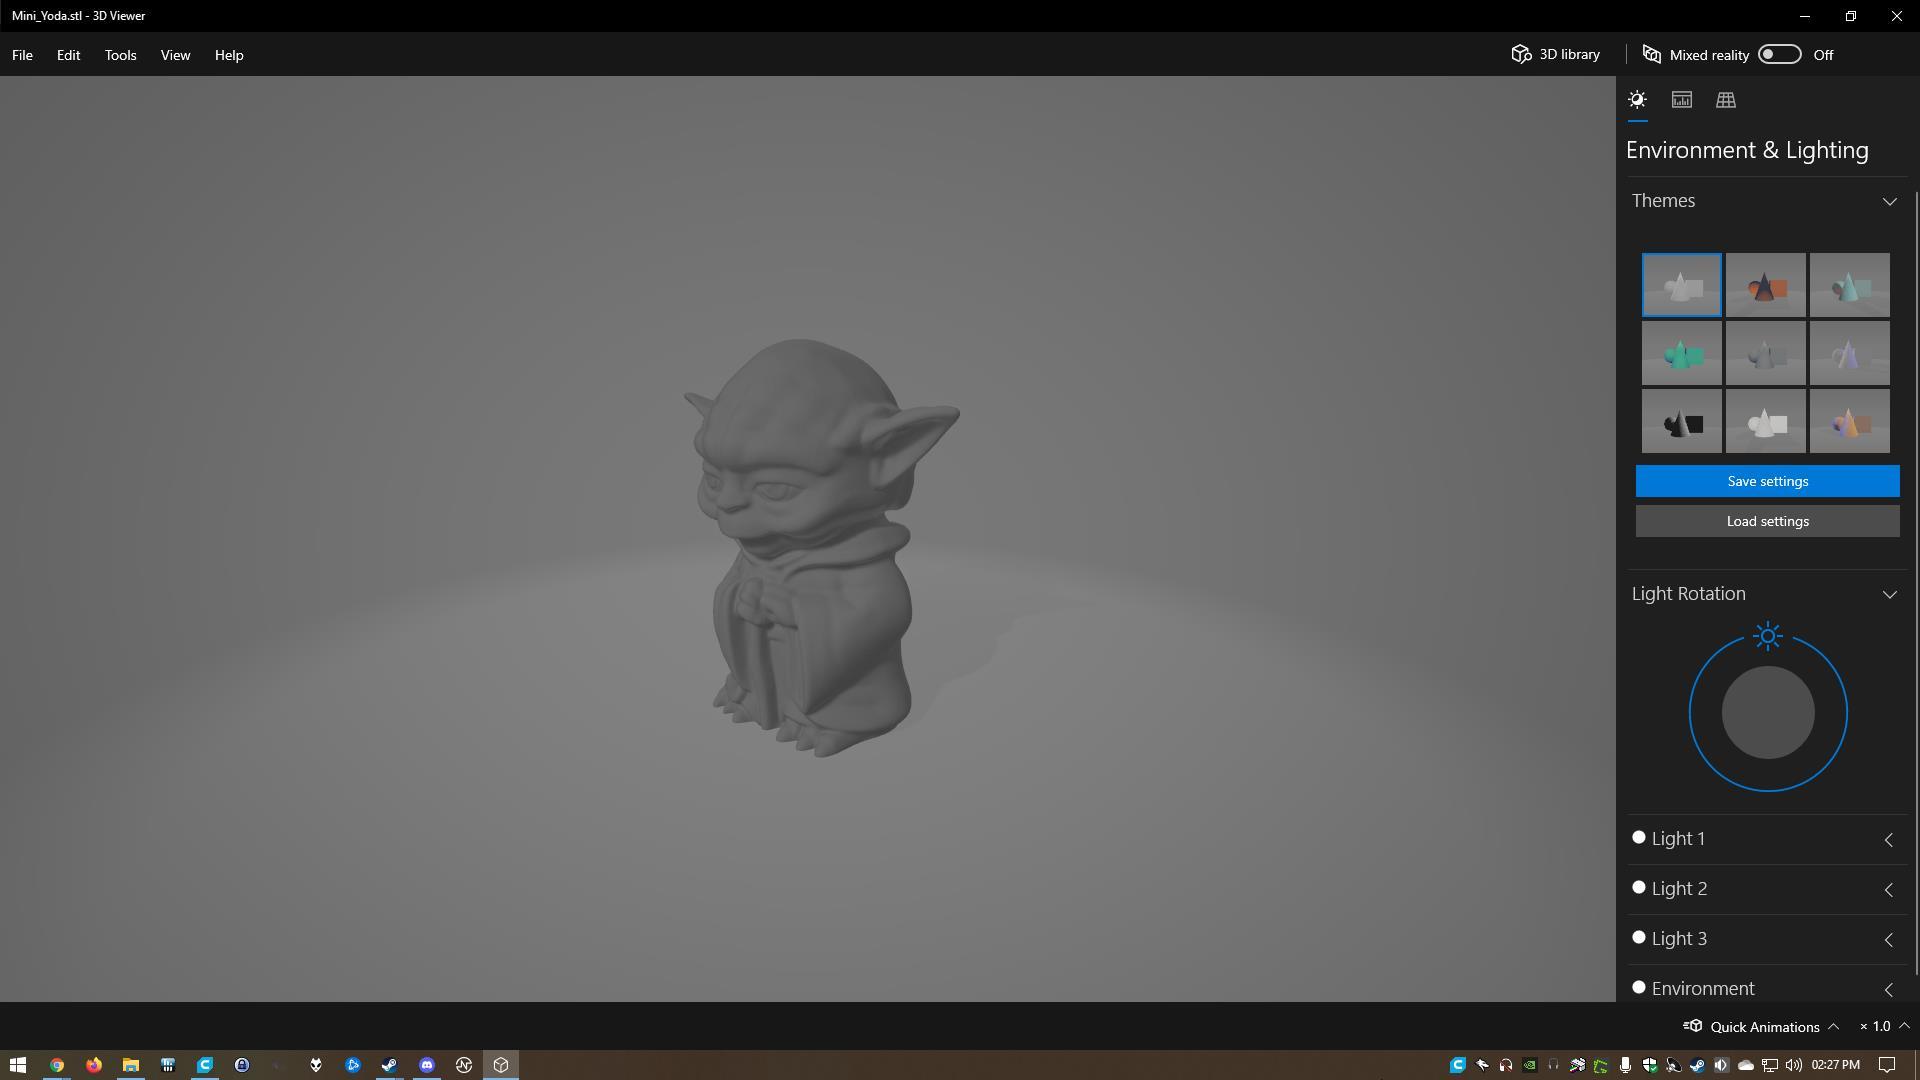Open Steam from the Windows taskbar
Screen dimensions: 1920x1080
[389, 1065]
